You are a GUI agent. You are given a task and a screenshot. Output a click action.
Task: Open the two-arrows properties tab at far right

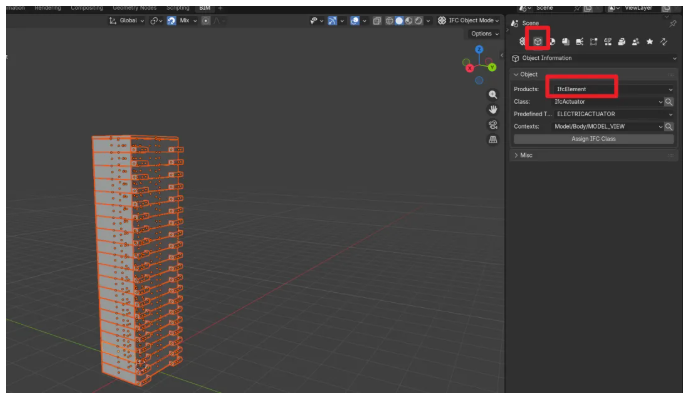pyautogui.click(x=664, y=41)
